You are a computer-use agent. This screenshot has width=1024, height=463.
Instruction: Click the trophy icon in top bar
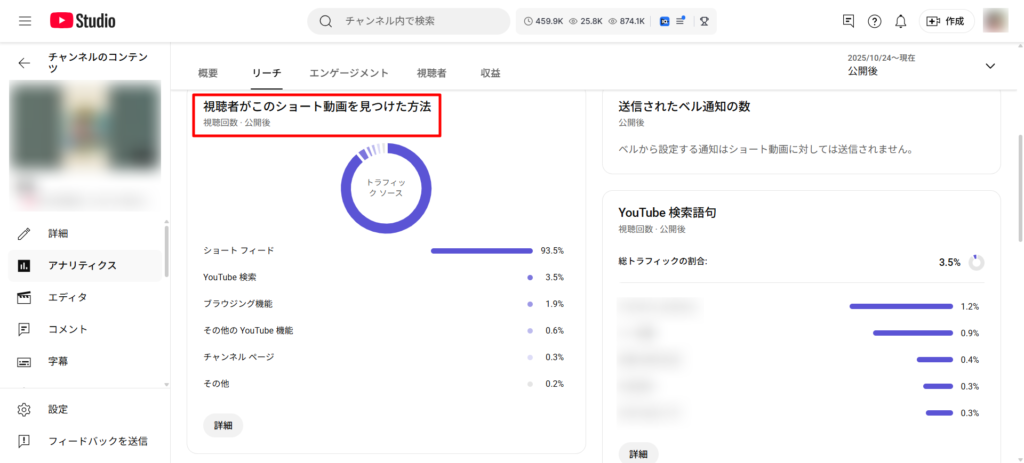[704, 21]
